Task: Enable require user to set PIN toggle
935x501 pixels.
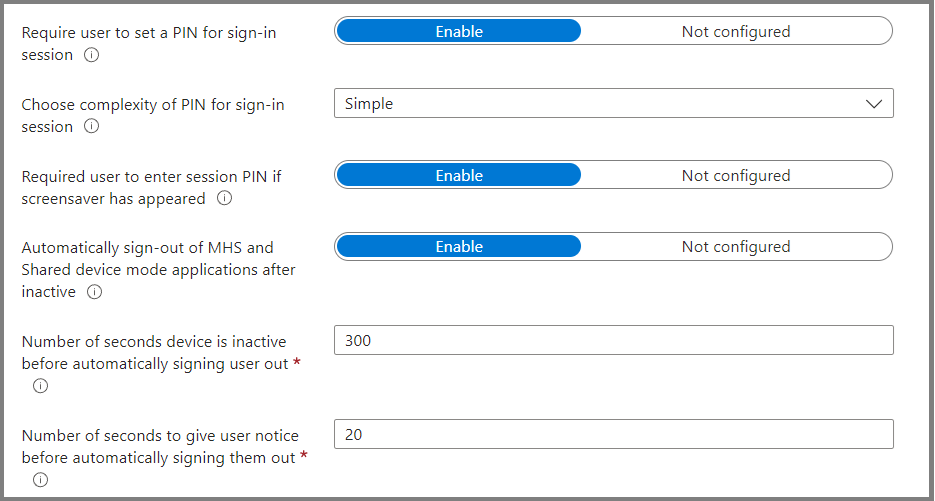Action: [459, 31]
